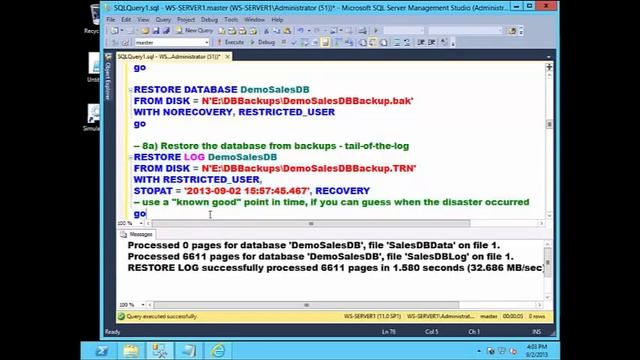Click the Execute button
The height and width of the screenshot is (360, 640).
230,42
